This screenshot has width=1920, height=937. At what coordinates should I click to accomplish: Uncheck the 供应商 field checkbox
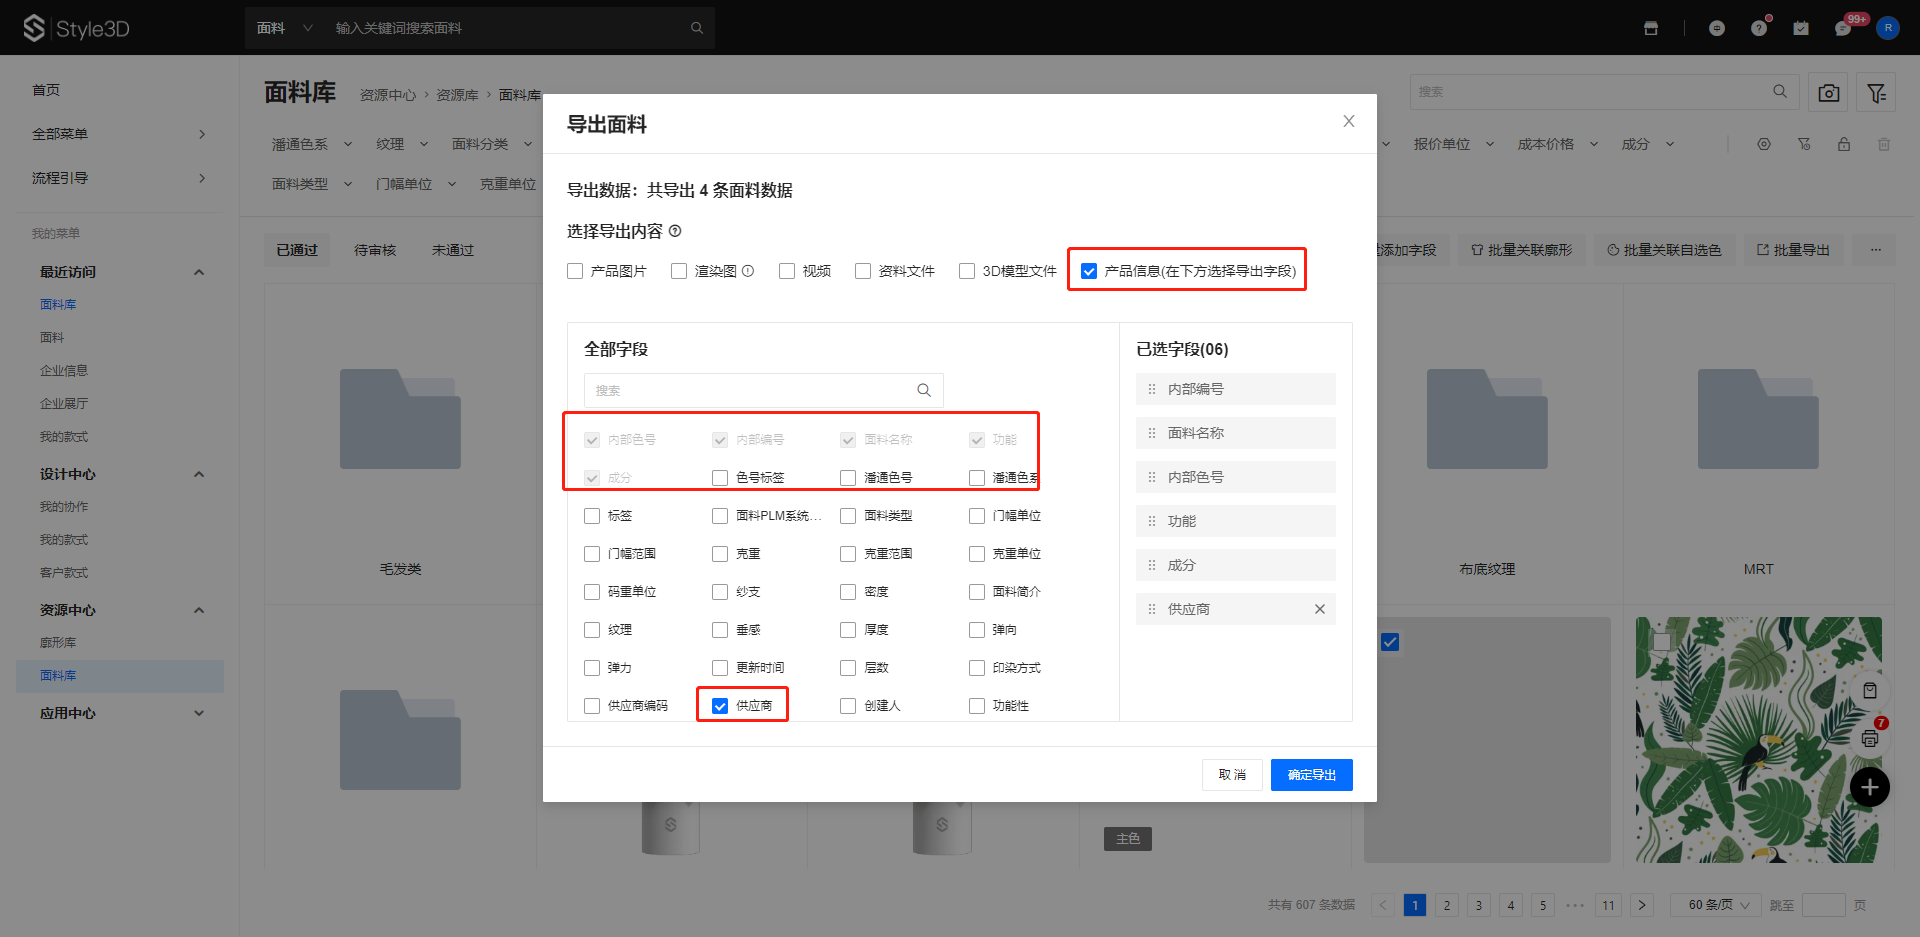point(720,706)
